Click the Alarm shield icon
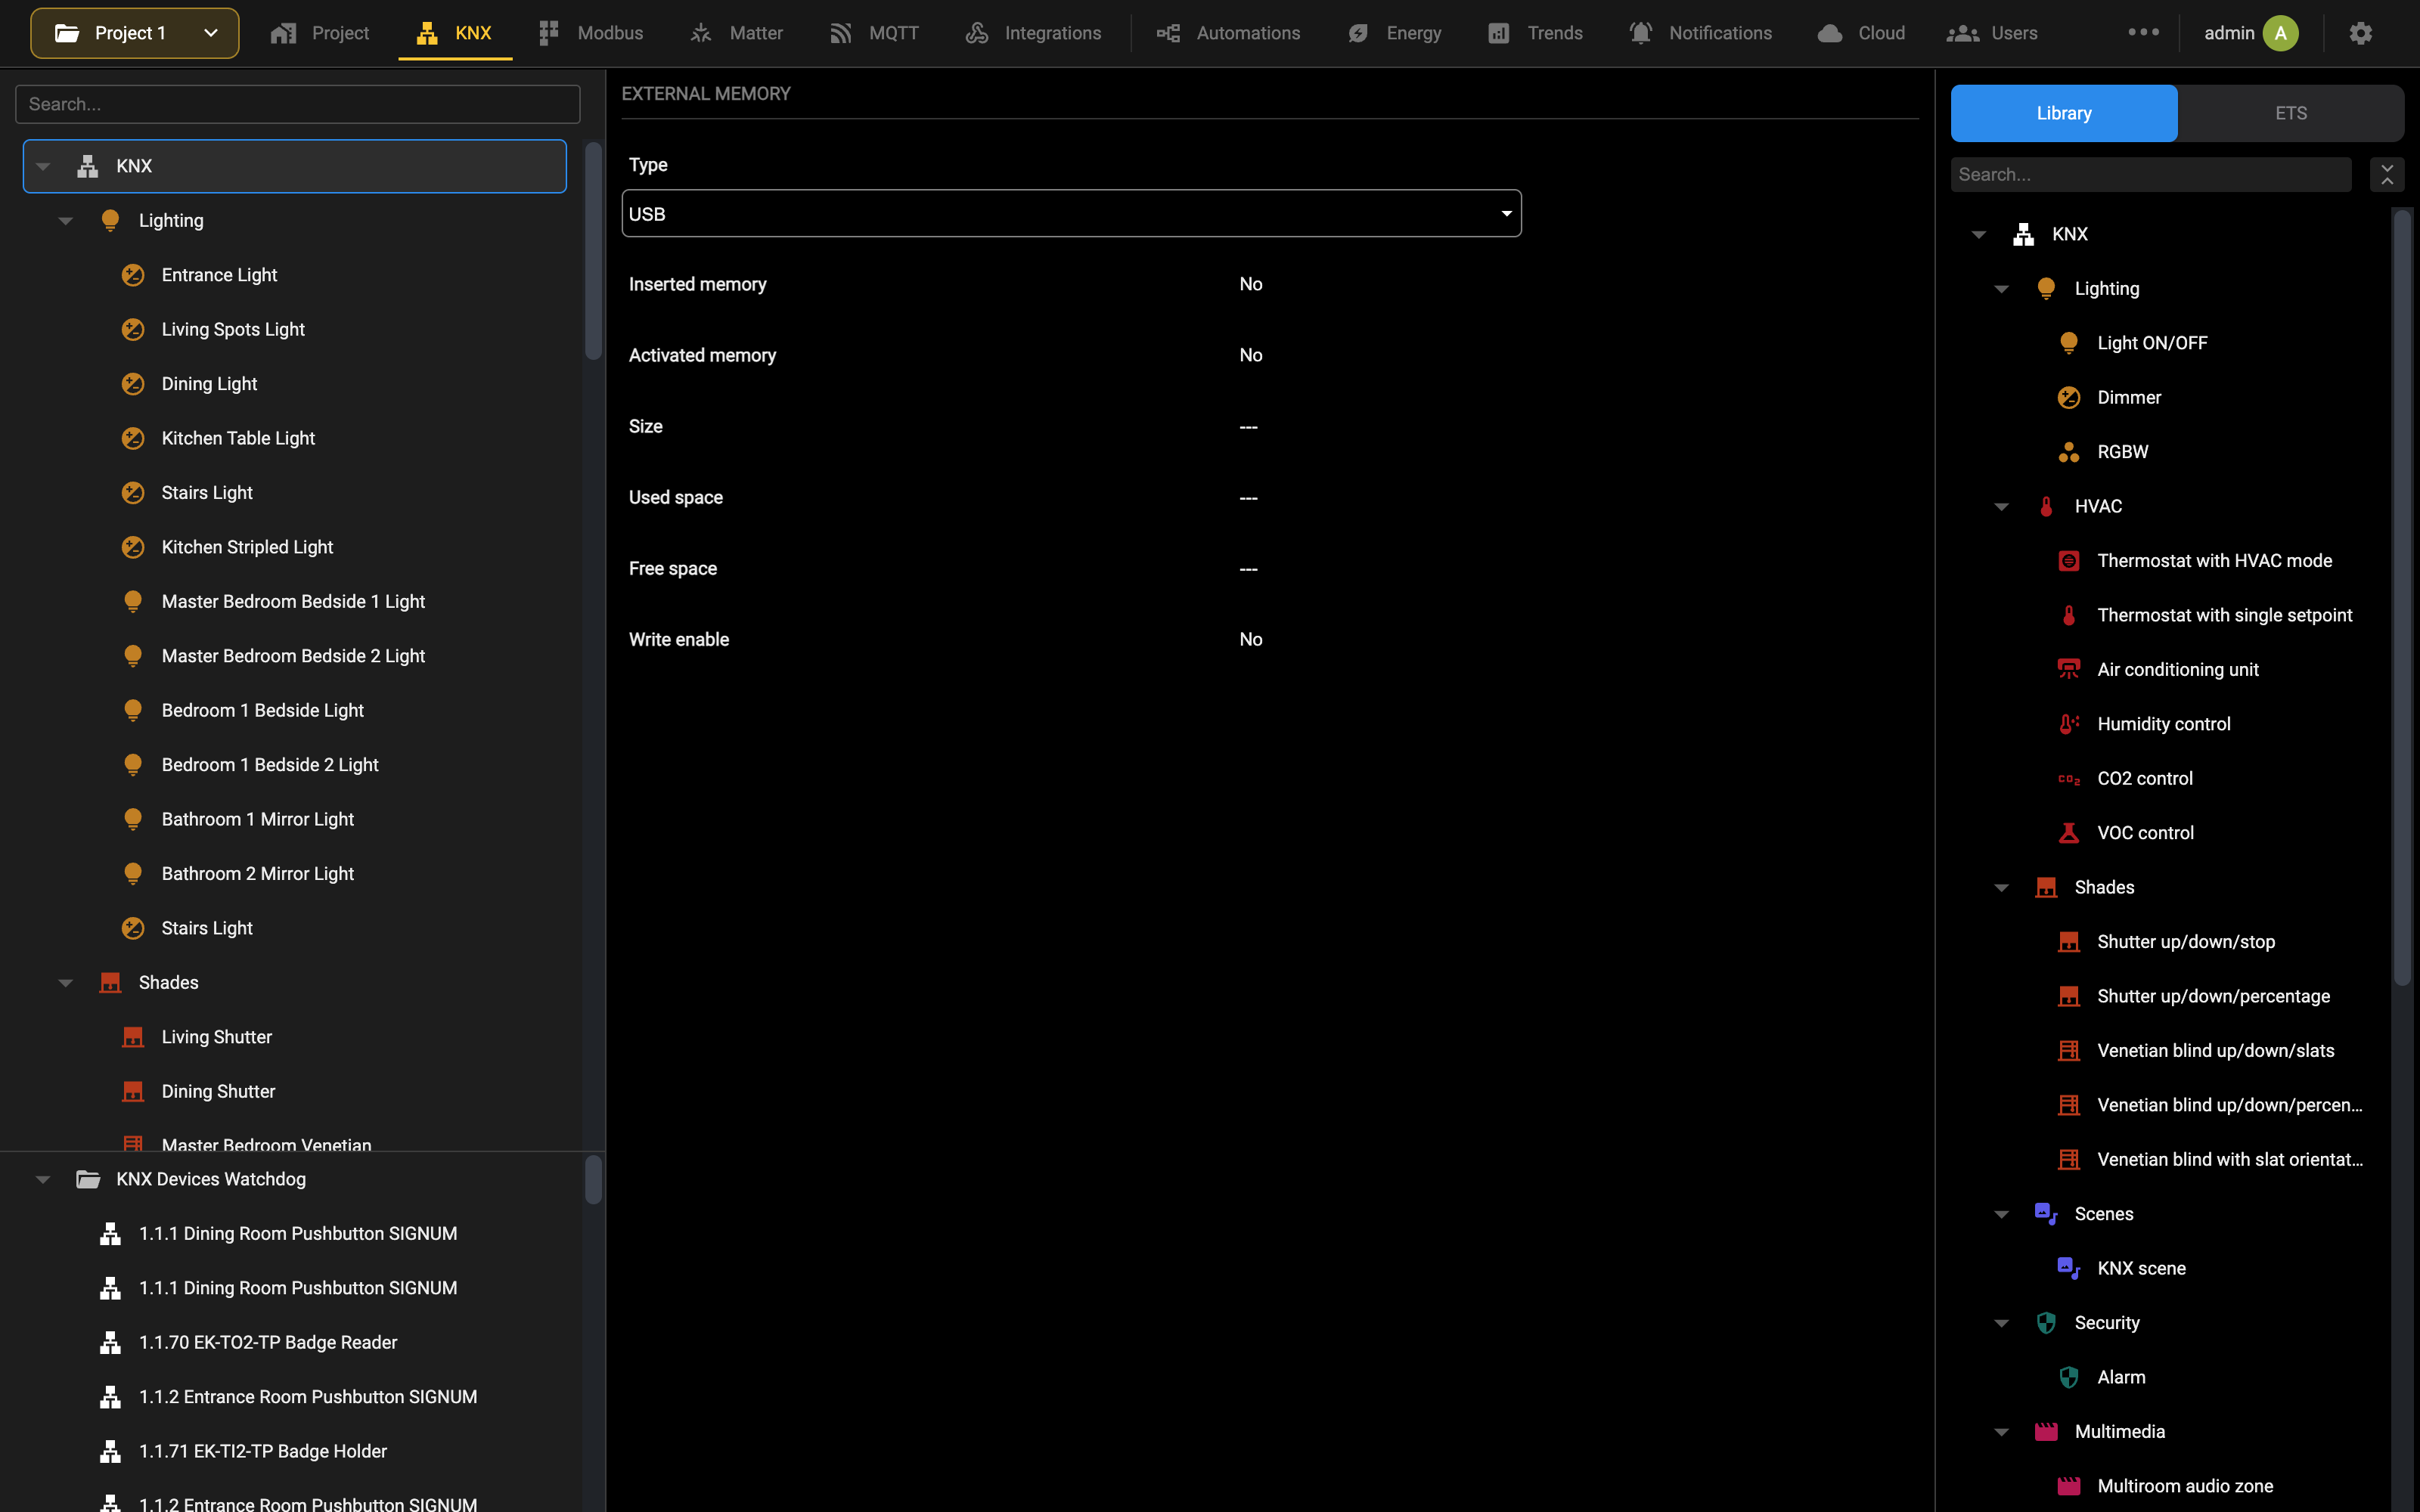Image resolution: width=2420 pixels, height=1512 pixels. coord(2068,1378)
